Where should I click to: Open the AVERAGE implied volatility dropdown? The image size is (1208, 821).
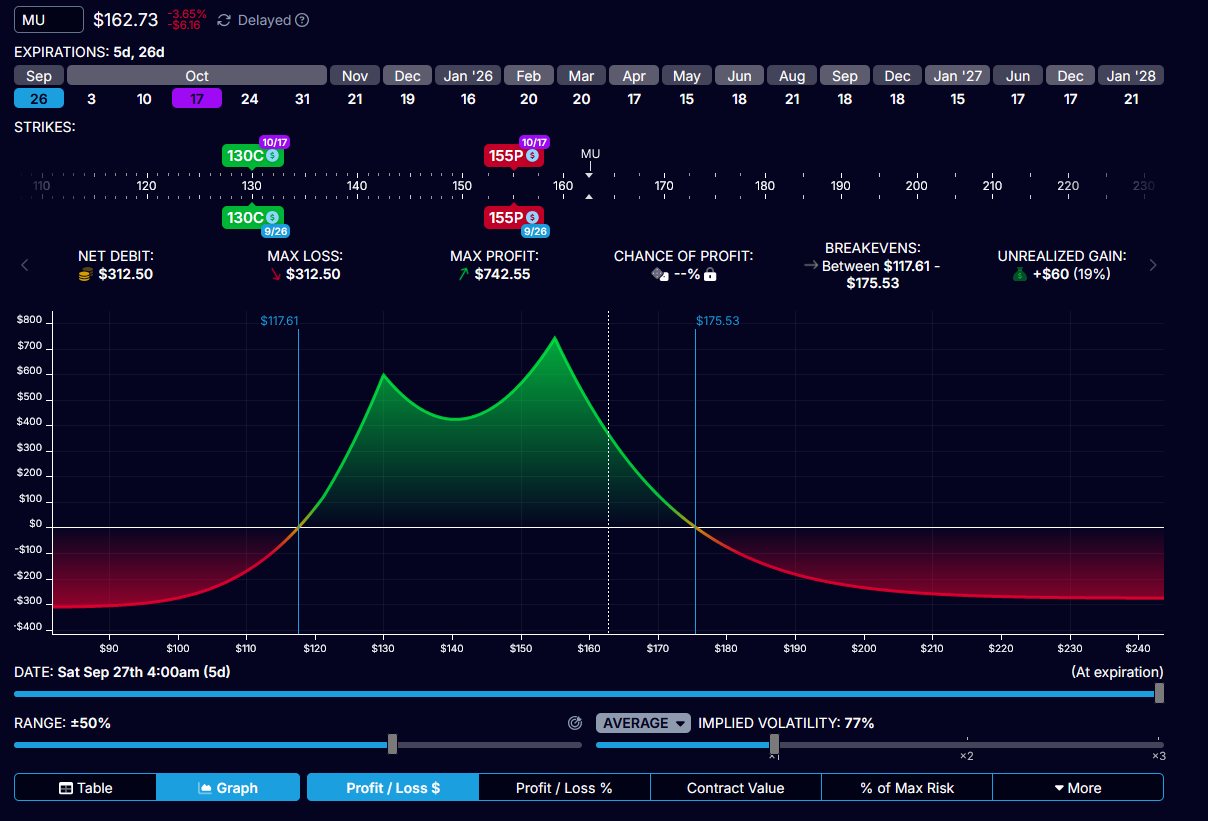[643, 722]
